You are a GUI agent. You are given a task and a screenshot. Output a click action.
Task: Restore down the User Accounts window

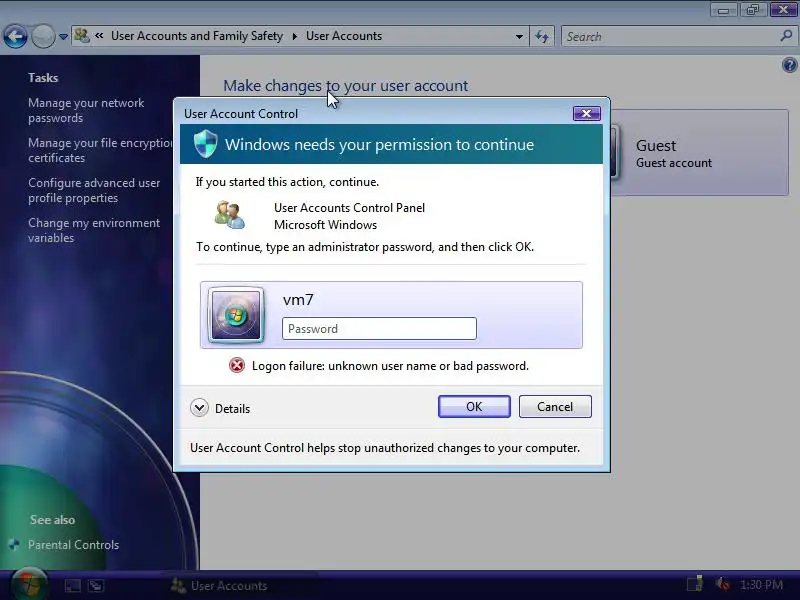pyautogui.click(x=753, y=9)
